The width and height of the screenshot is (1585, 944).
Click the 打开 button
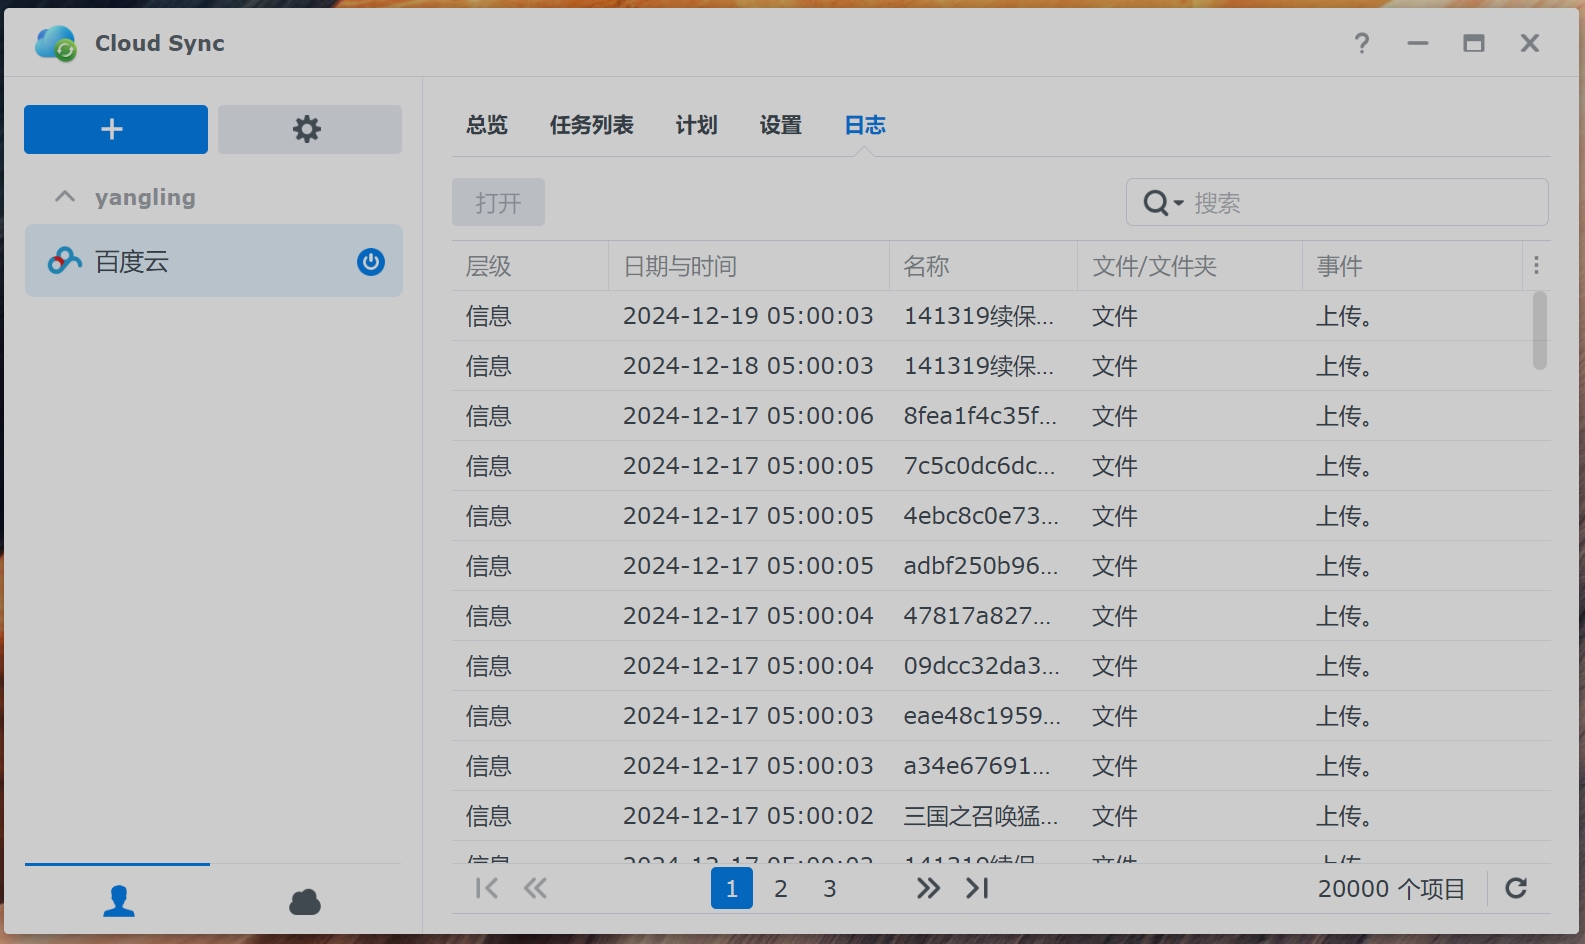click(498, 203)
